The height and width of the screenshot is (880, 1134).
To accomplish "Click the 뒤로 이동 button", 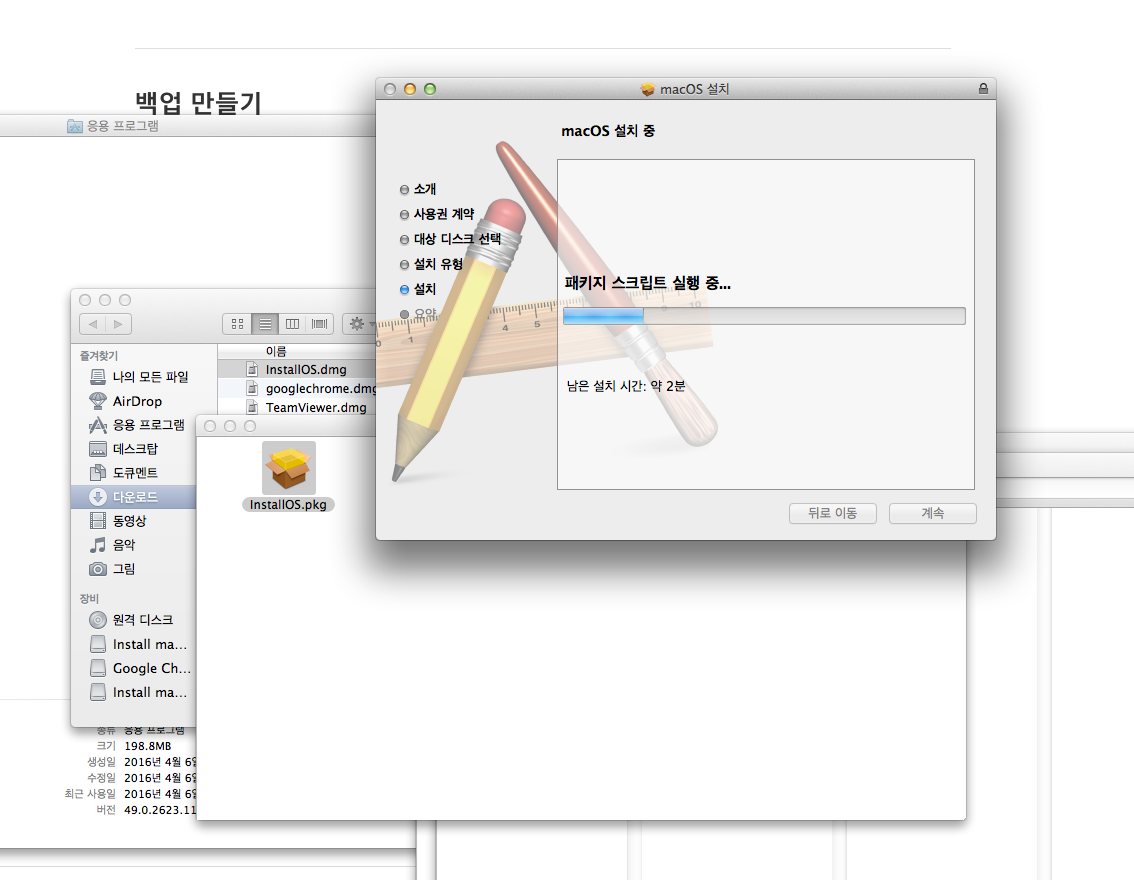I will pyautogui.click(x=832, y=513).
